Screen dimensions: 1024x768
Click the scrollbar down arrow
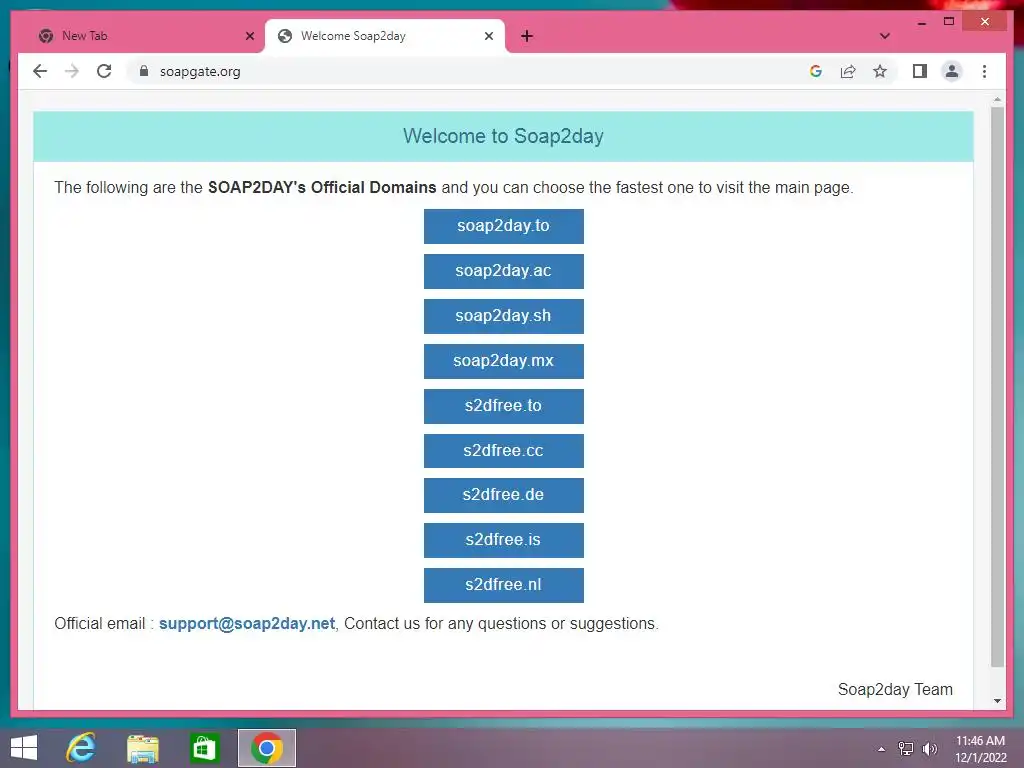997,701
